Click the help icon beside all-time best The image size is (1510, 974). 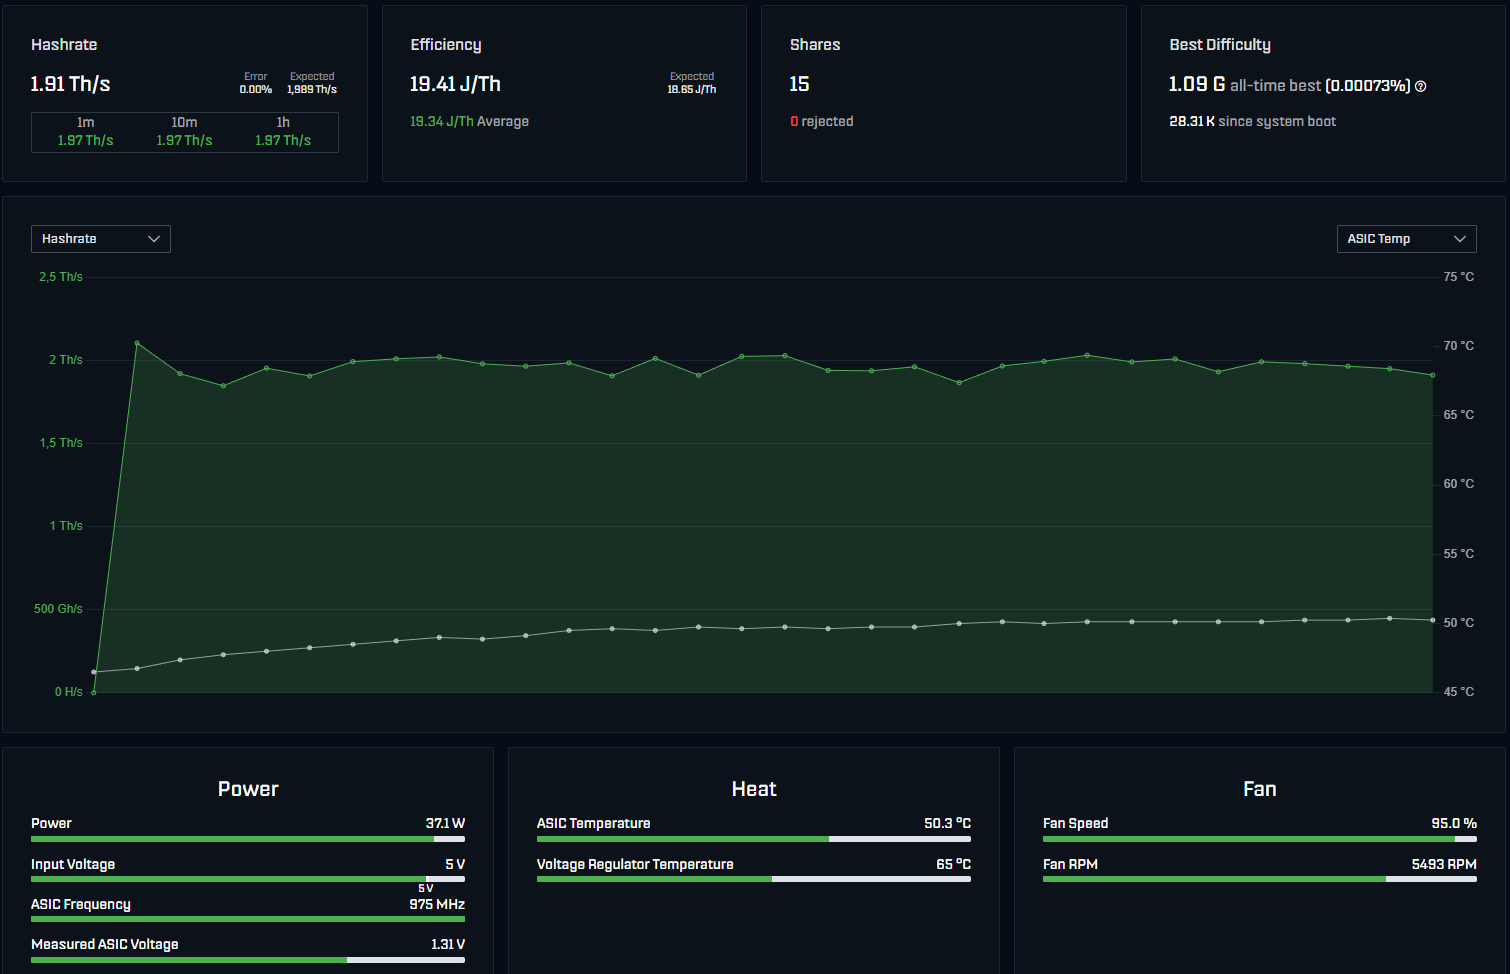coord(1420,87)
